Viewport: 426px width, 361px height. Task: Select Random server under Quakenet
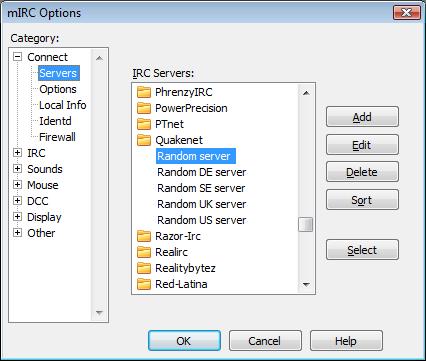click(196, 156)
